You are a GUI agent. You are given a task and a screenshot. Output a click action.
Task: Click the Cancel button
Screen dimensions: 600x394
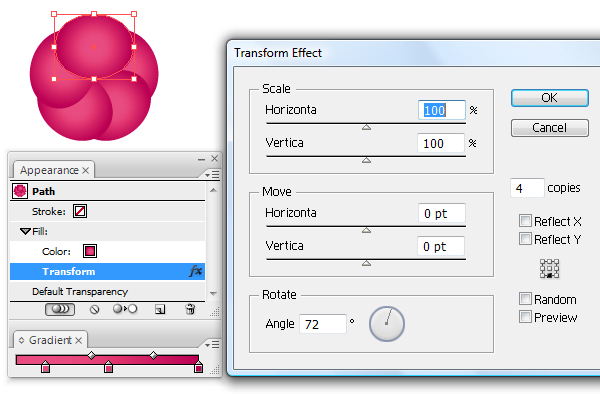549,128
